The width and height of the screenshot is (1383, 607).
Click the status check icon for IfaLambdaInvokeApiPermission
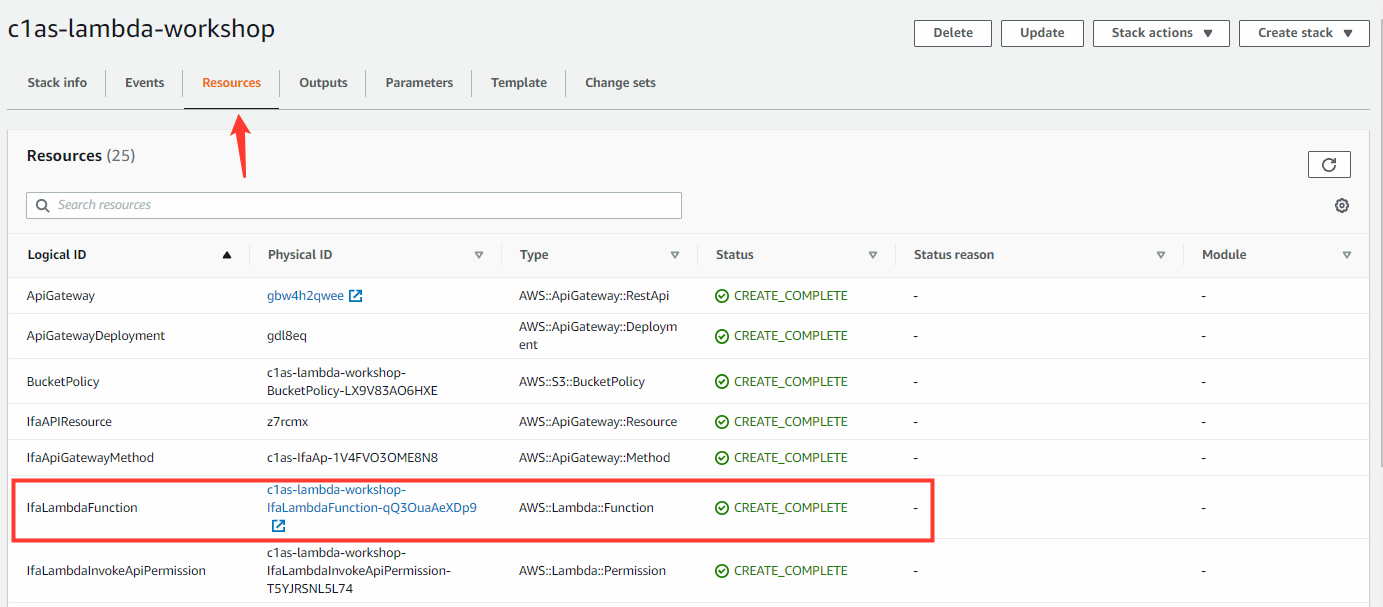(722, 571)
